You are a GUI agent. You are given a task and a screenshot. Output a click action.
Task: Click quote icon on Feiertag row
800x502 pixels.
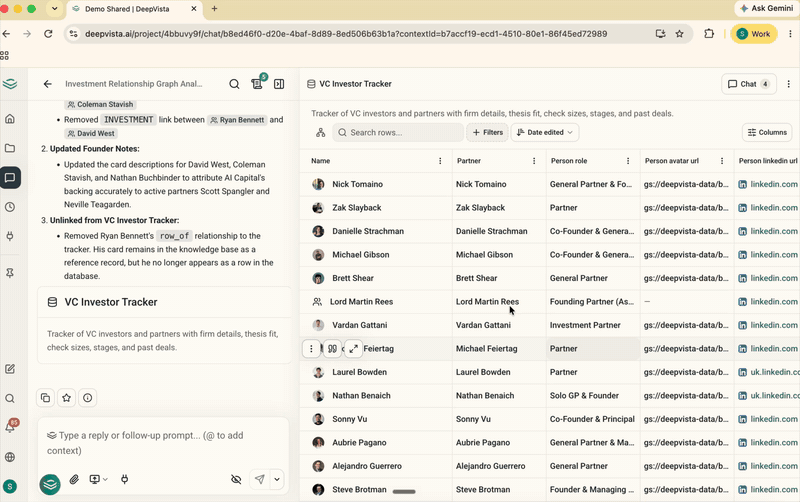(332, 349)
